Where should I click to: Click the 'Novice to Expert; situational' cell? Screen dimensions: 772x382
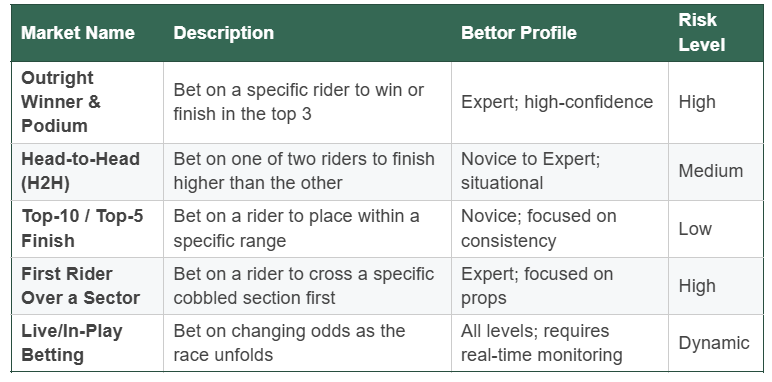coord(560,171)
